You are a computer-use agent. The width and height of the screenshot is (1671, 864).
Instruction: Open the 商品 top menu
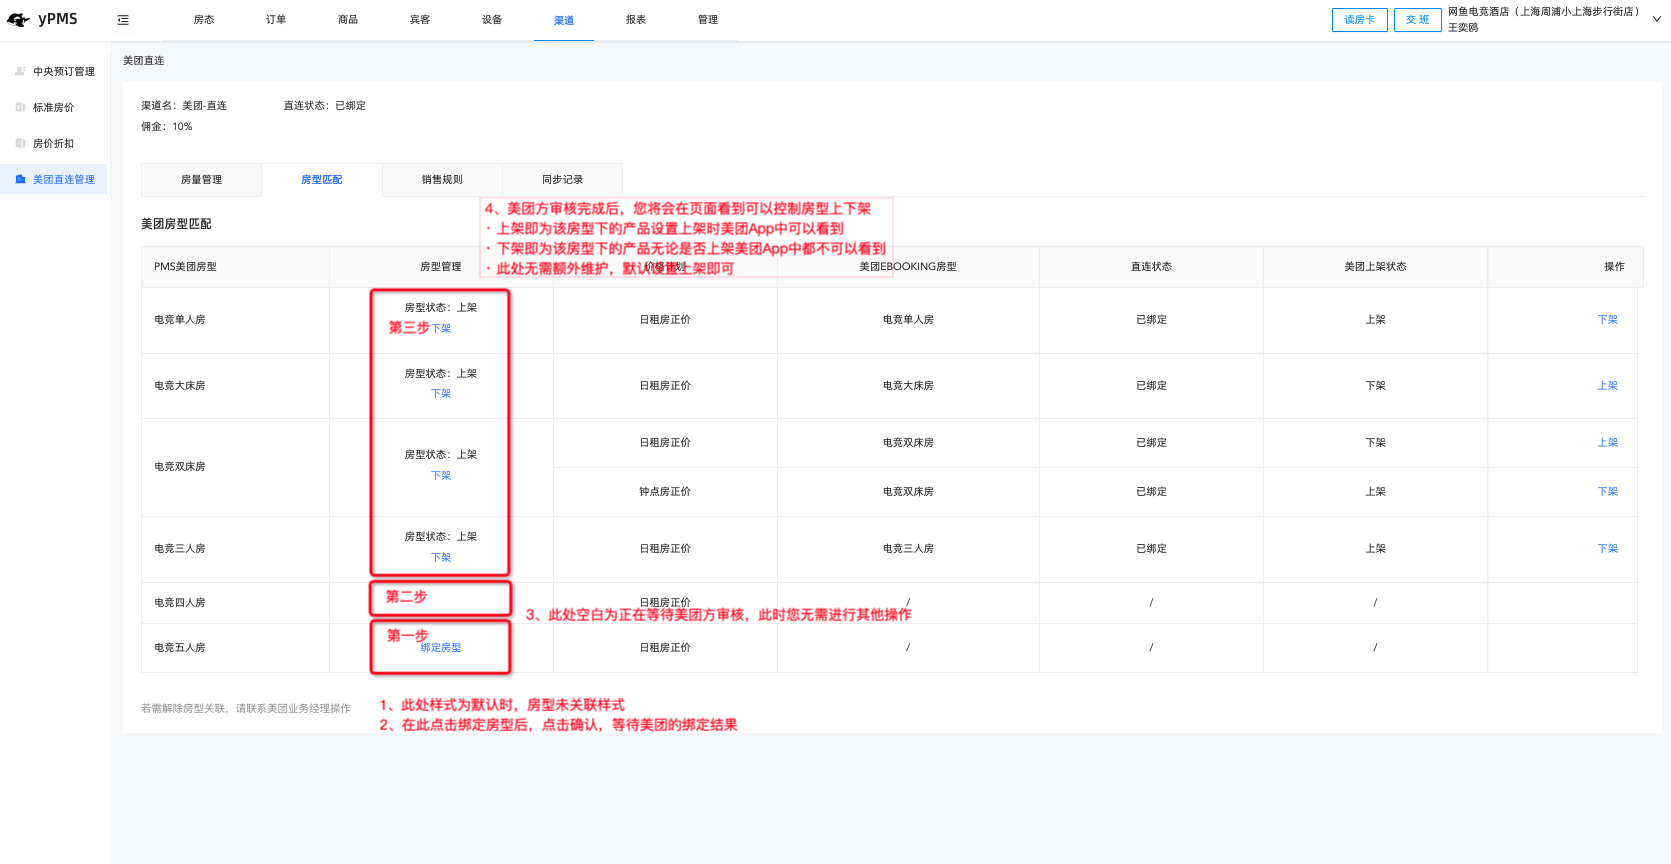[x=348, y=20]
